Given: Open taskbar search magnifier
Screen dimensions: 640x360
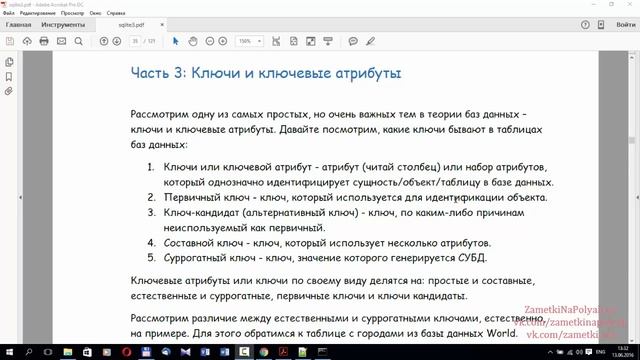Looking at the screenshot, I should pos(29,352).
